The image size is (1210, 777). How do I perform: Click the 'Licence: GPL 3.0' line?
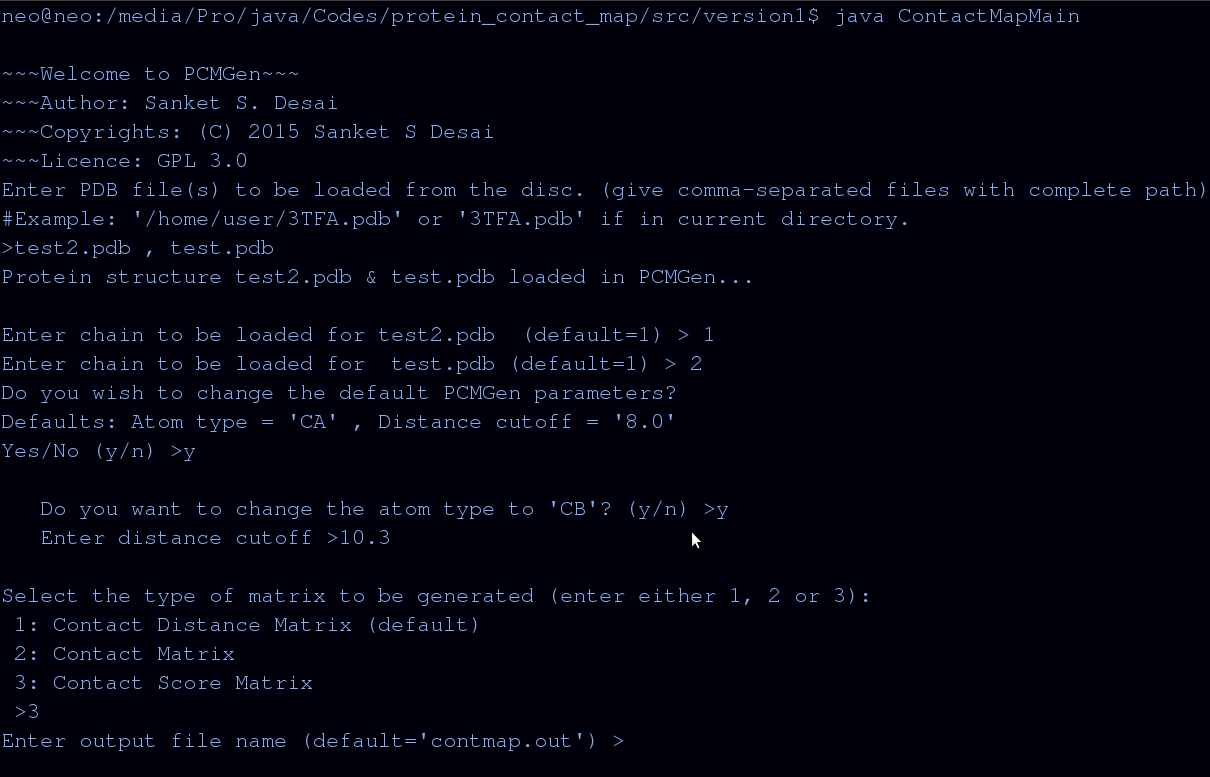124,161
